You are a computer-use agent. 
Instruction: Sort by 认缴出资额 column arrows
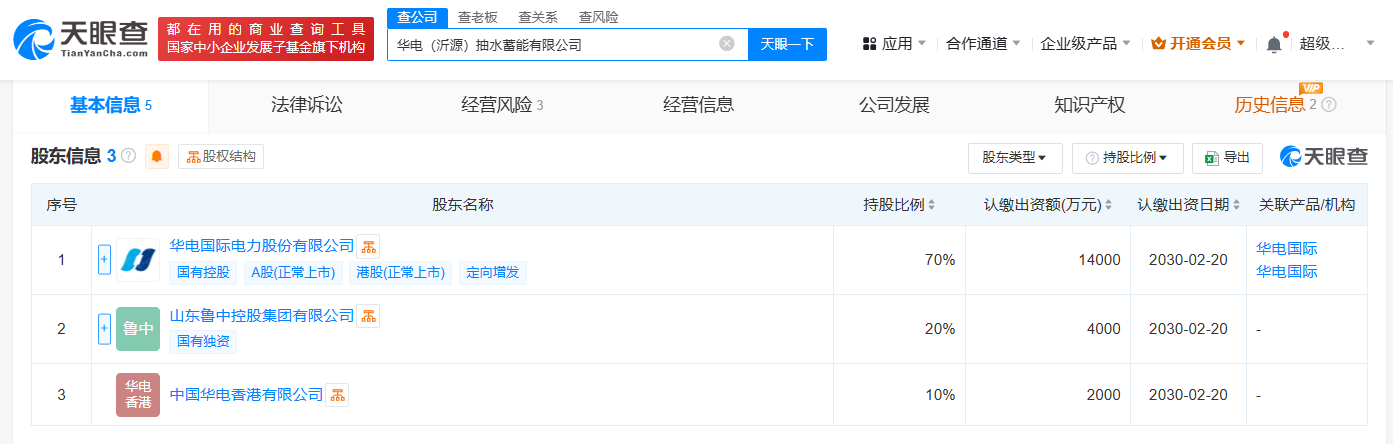pyautogui.click(x=1109, y=205)
